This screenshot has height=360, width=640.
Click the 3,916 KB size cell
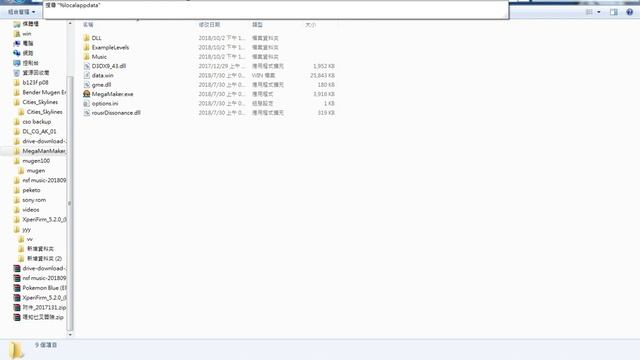coord(324,94)
